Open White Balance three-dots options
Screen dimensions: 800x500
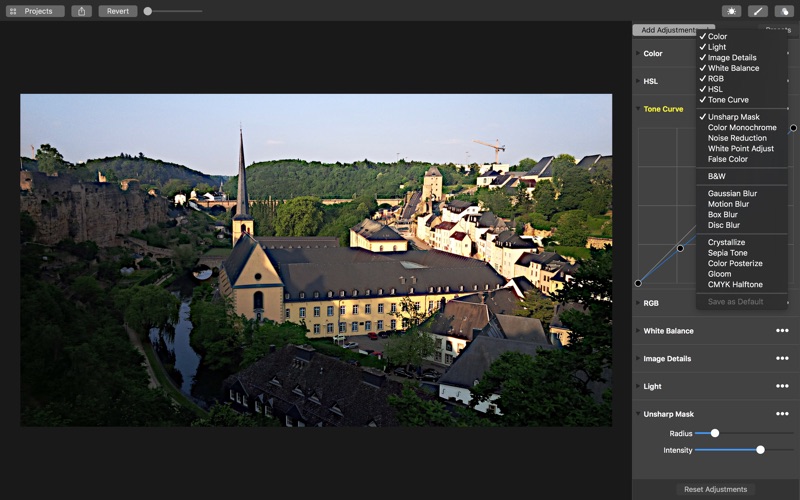click(x=782, y=331)
